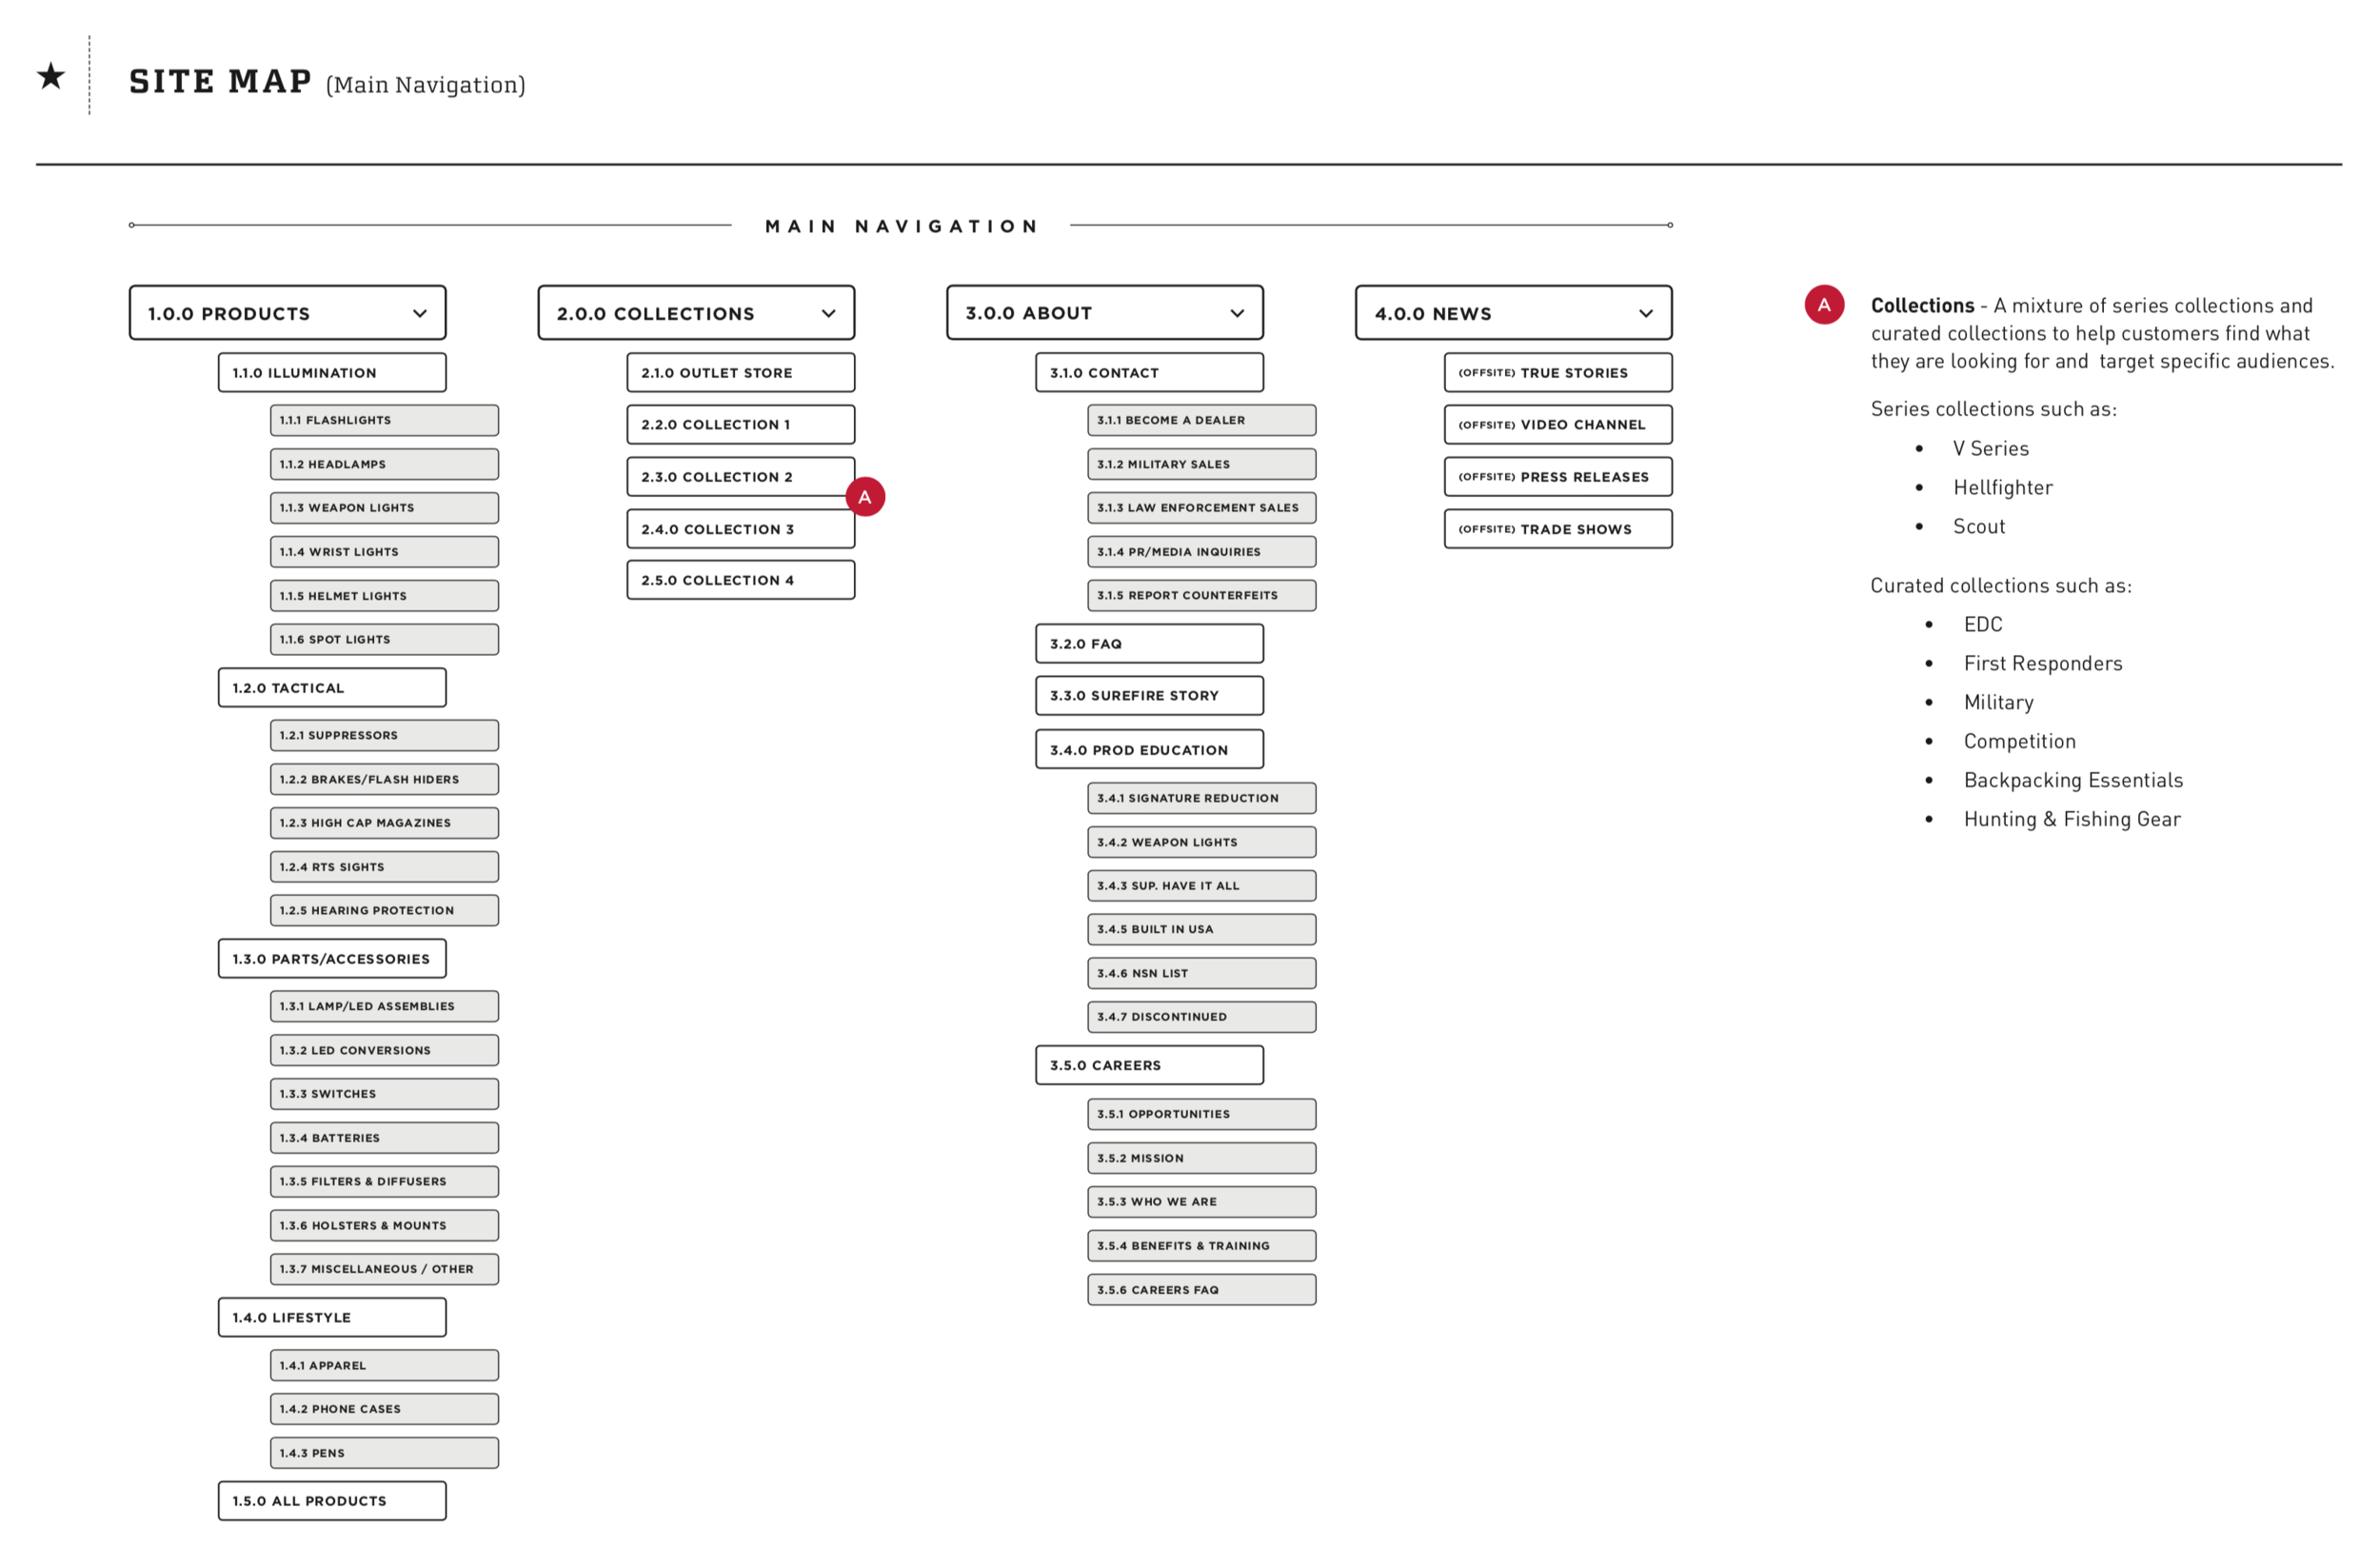Select 1.1.1 Flashlights

tap(384, 420)
